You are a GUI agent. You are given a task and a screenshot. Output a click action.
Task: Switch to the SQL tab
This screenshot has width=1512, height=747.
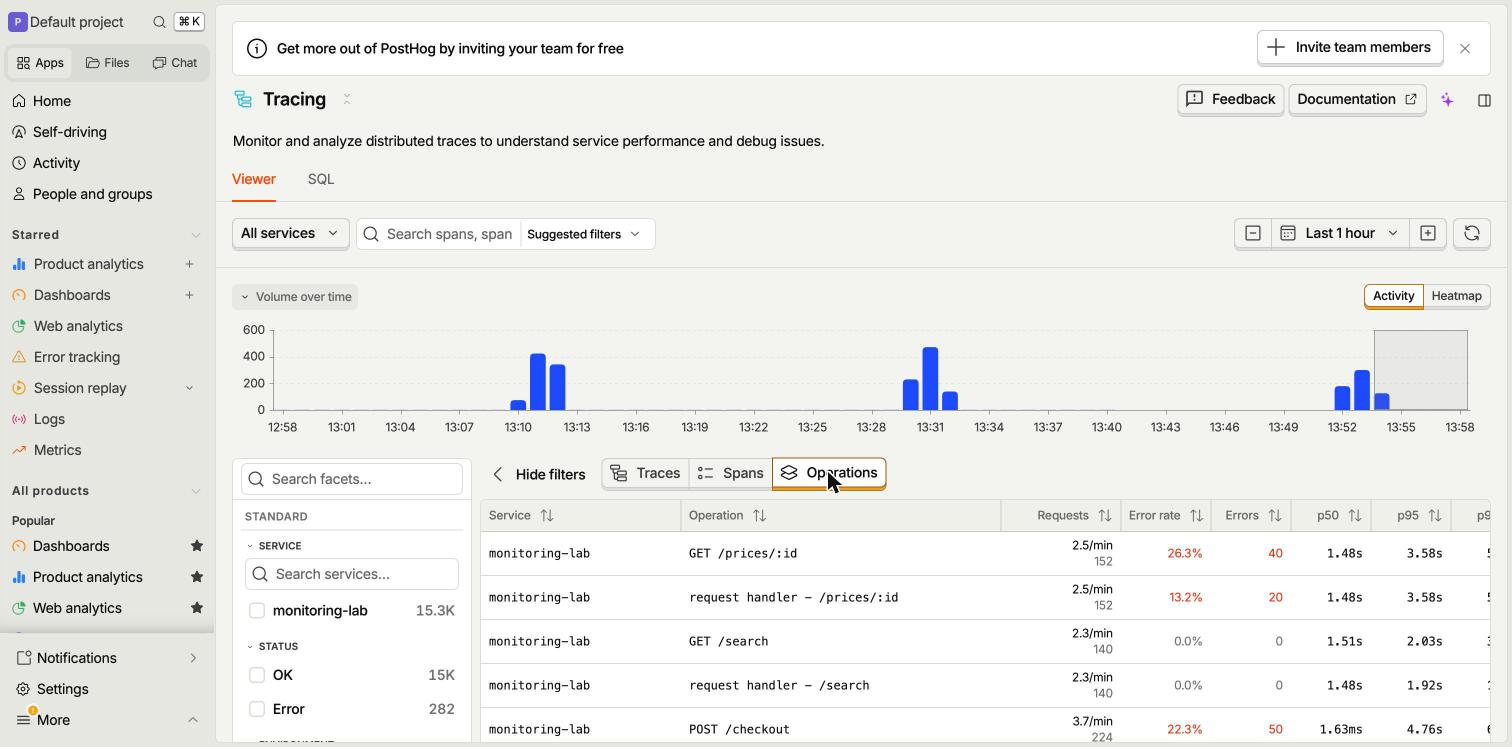coord(321,180)
